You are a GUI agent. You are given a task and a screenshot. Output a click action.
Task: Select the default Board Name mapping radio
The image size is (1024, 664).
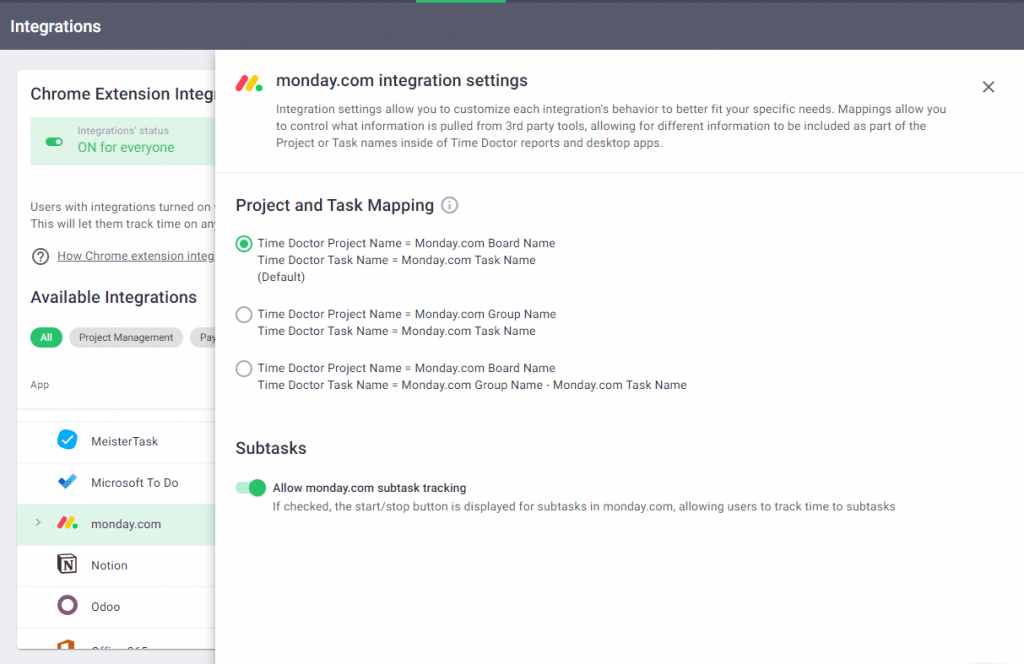[244, 244]
